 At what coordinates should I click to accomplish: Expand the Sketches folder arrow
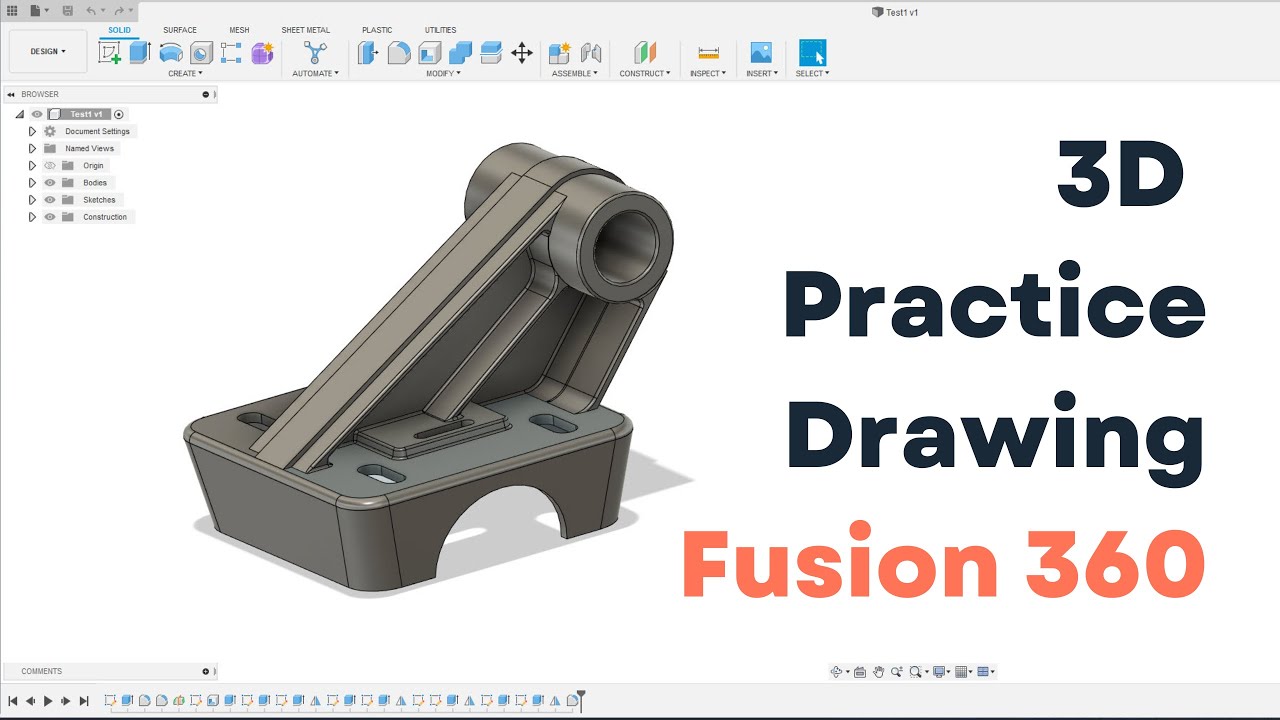(x=32, y=200)
